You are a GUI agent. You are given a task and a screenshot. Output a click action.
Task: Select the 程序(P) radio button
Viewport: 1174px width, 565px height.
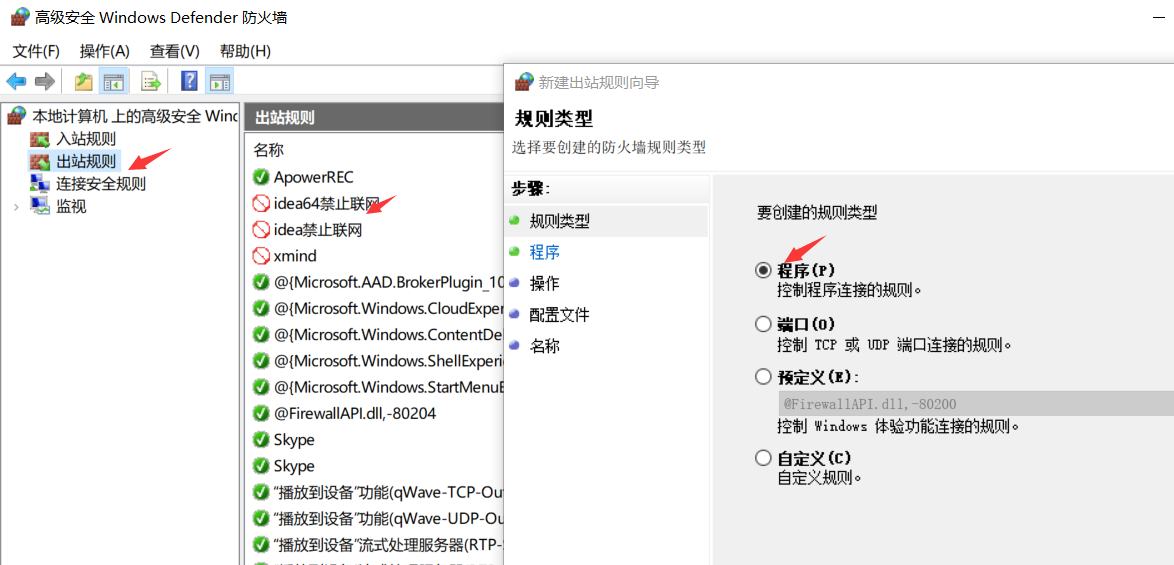763,270
